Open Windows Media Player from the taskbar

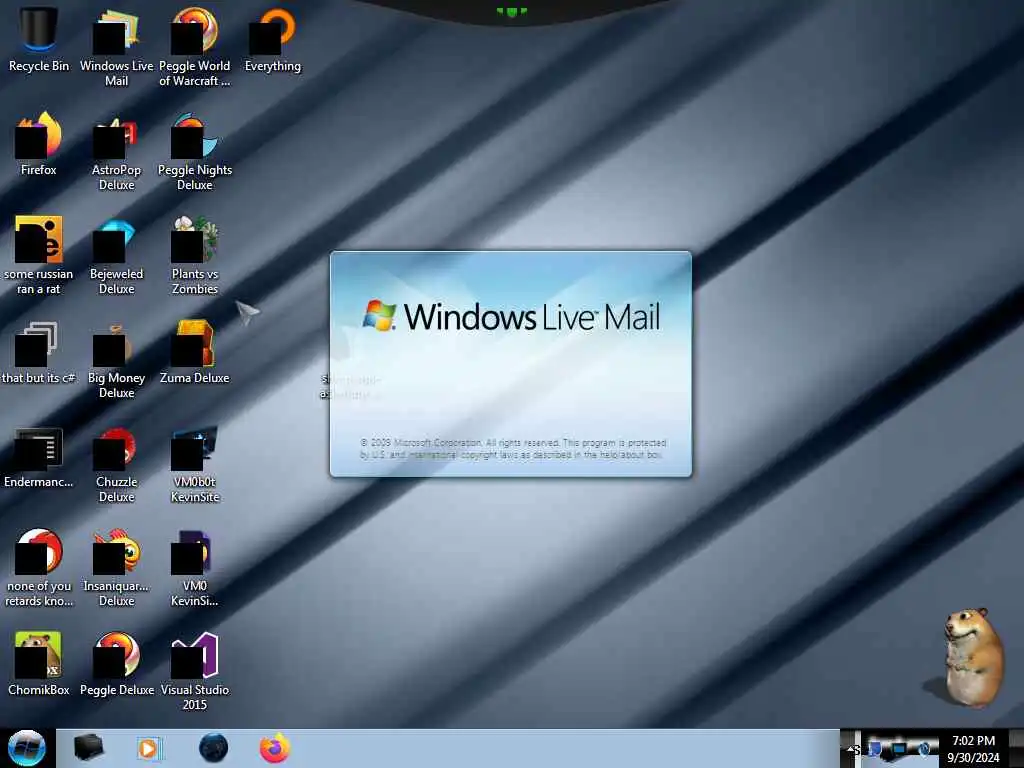click(x=149, y=748)
